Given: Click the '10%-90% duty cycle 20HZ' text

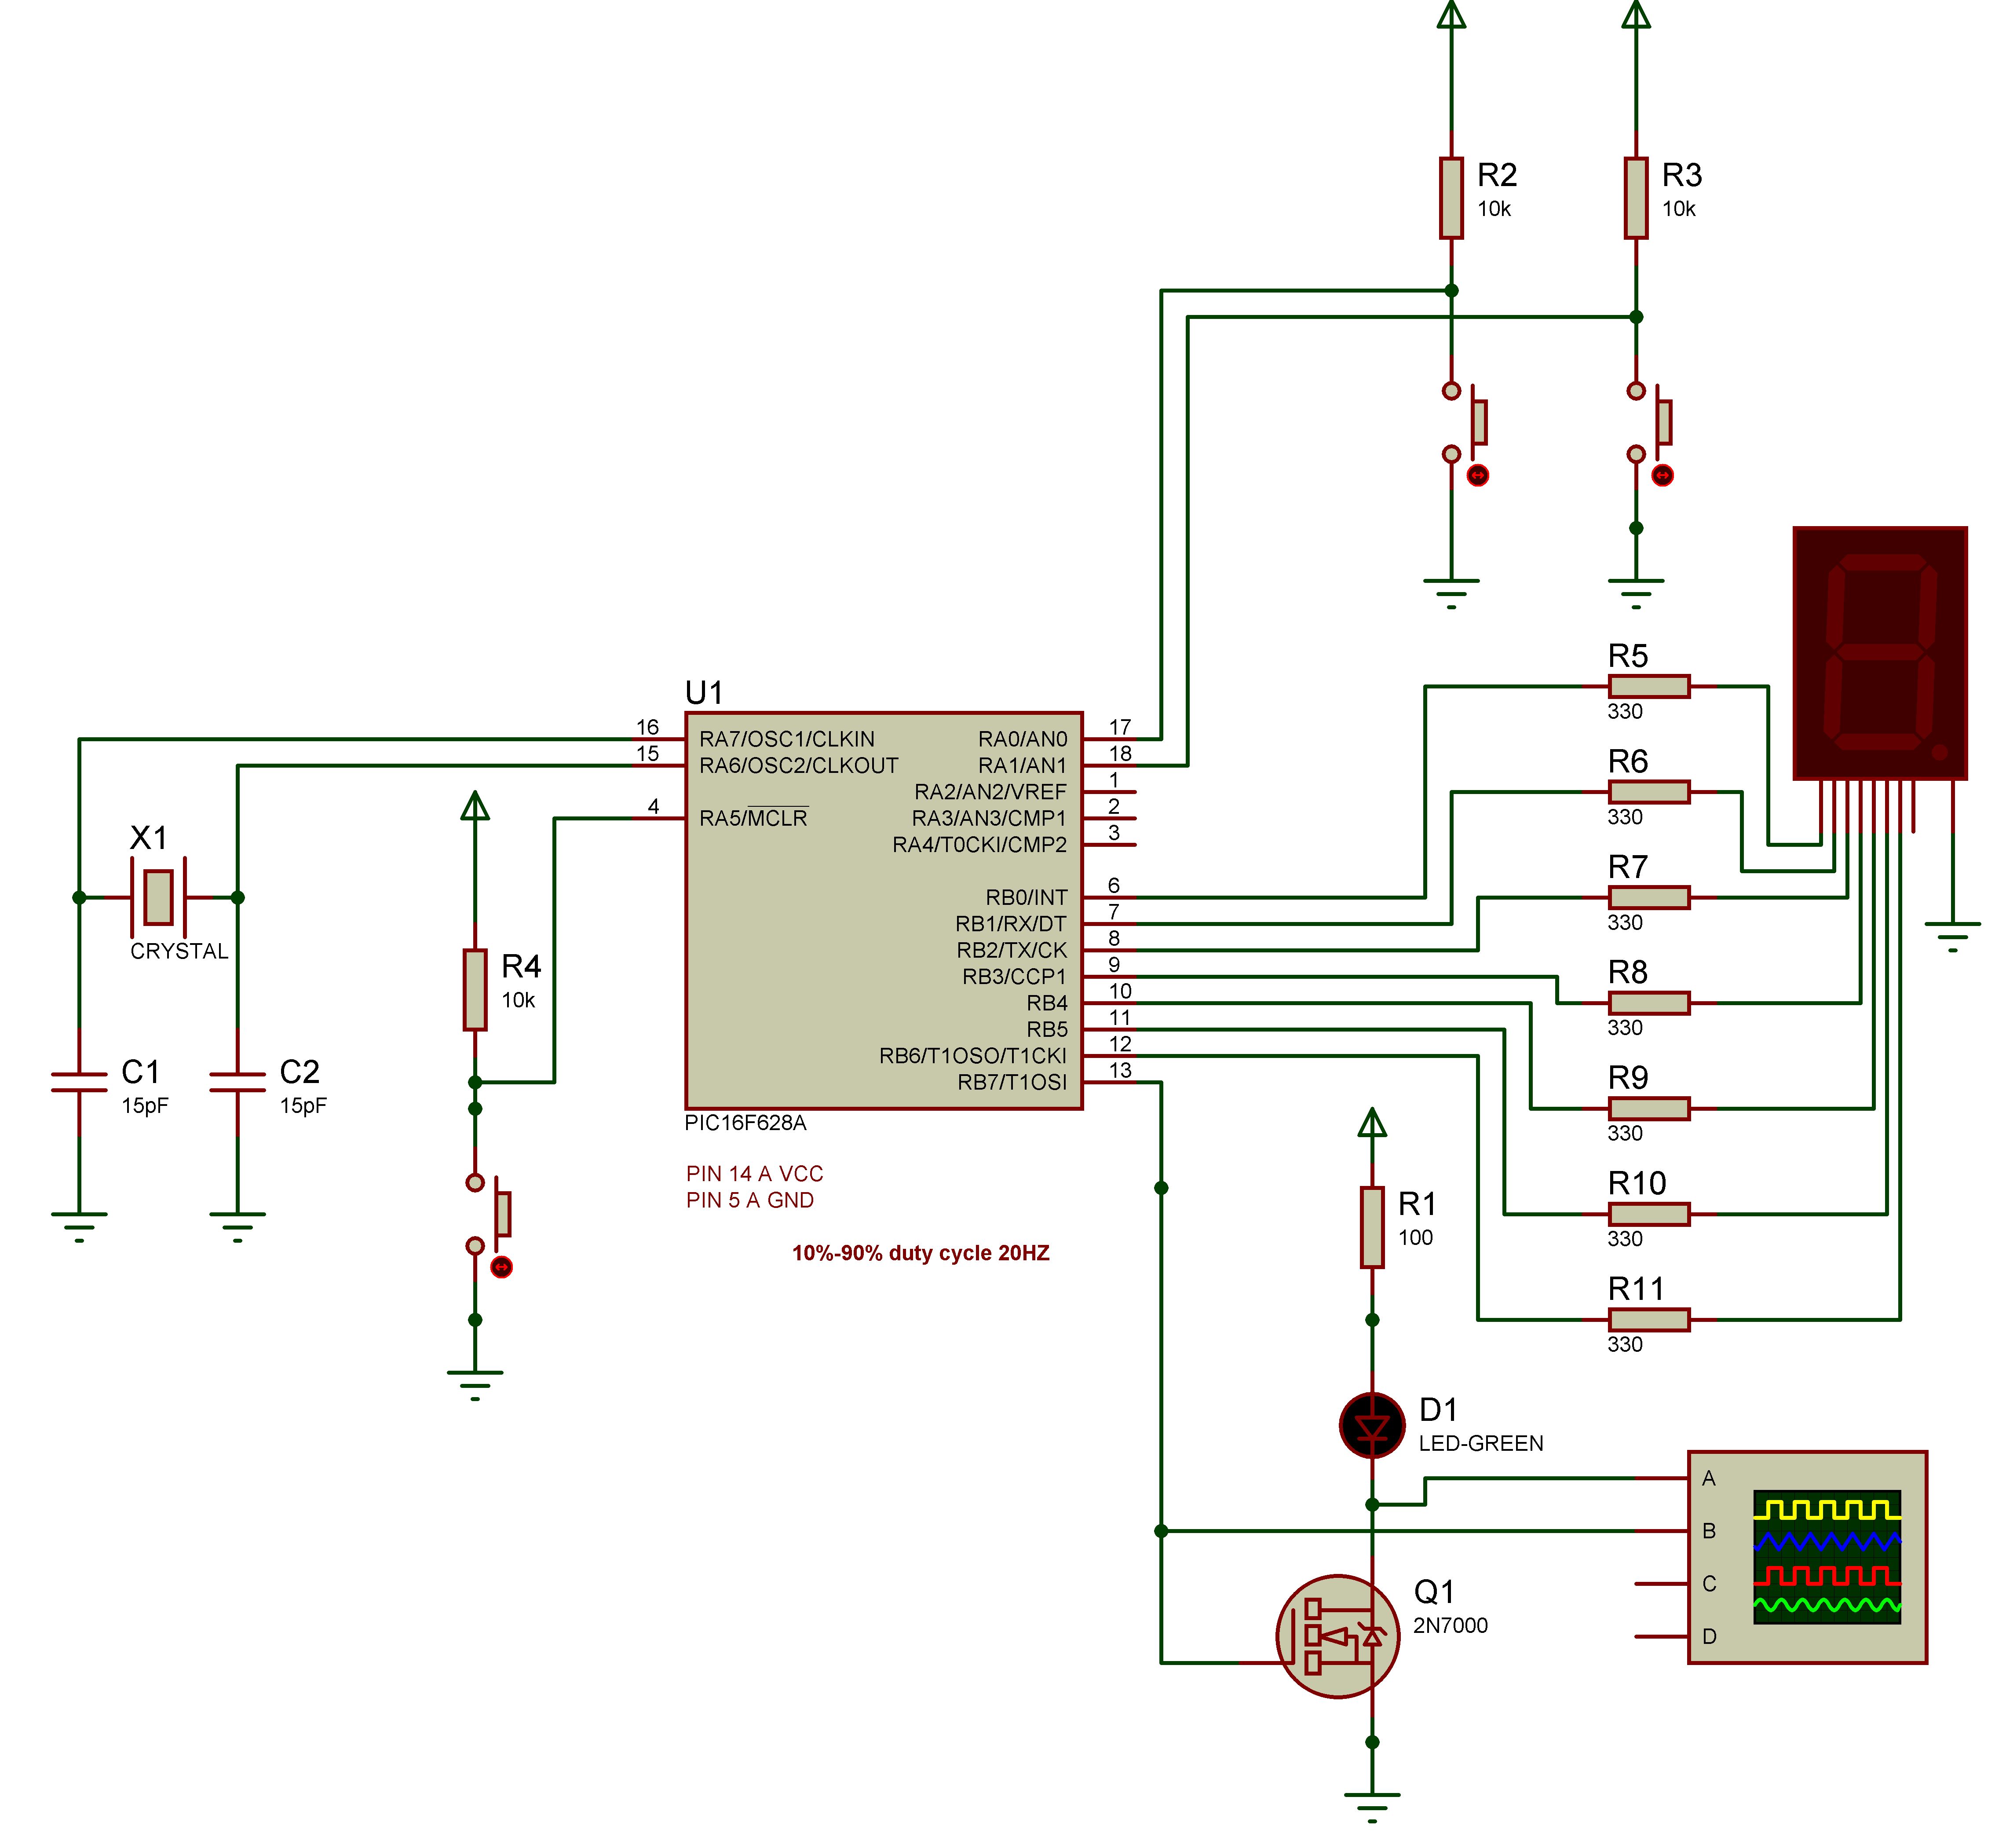Looking at the screenshot, I should pos(920,1253).
